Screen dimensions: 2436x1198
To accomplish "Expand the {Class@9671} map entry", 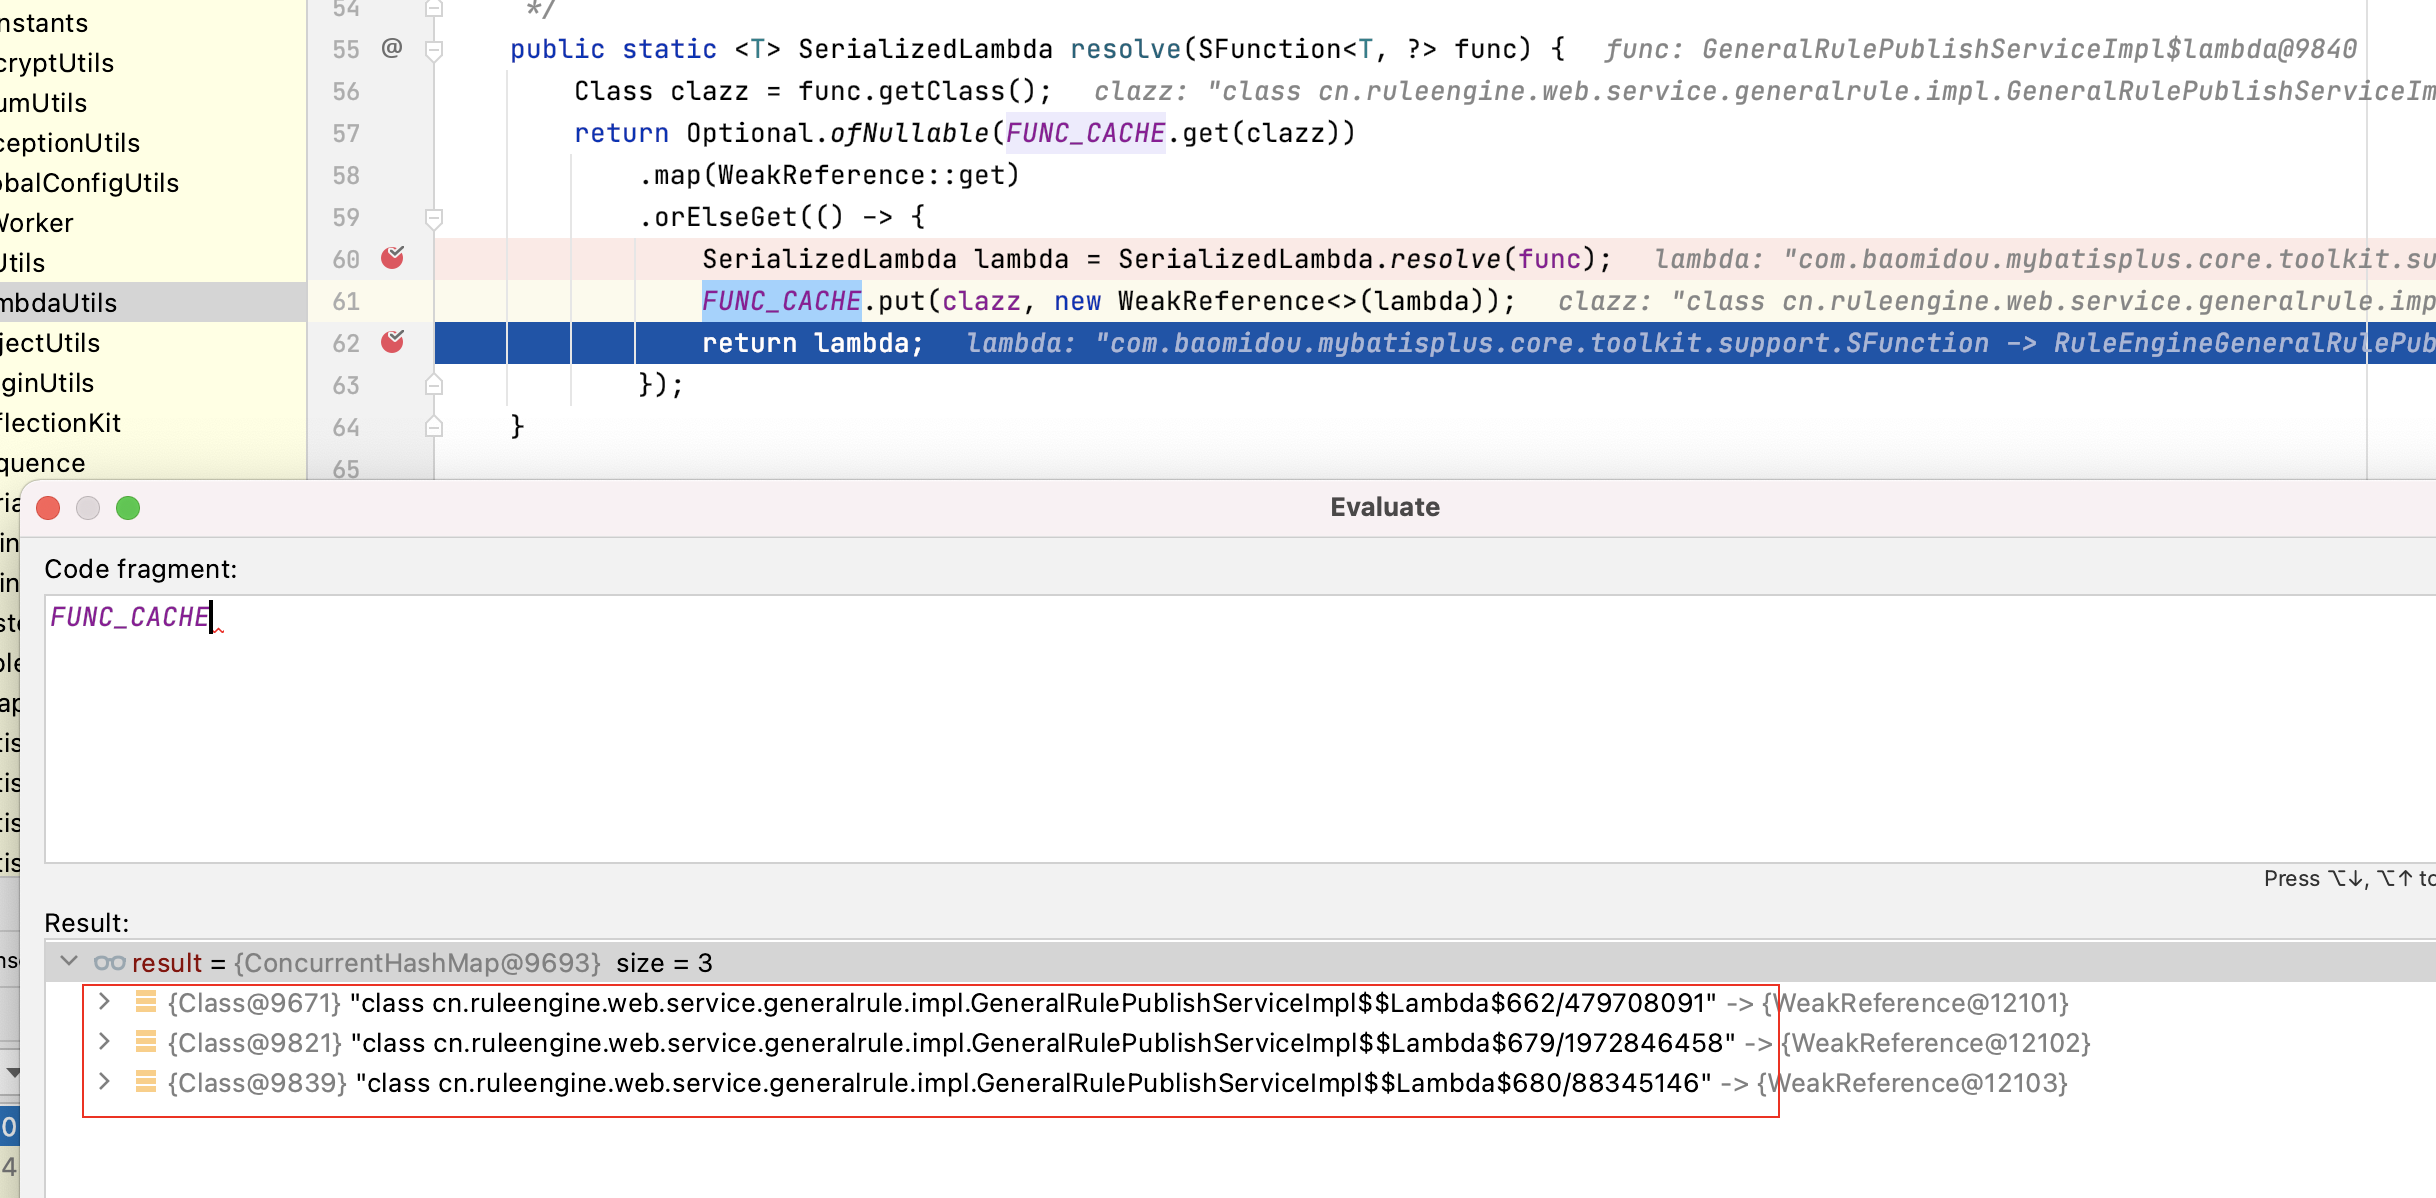I will point(103,1002).
